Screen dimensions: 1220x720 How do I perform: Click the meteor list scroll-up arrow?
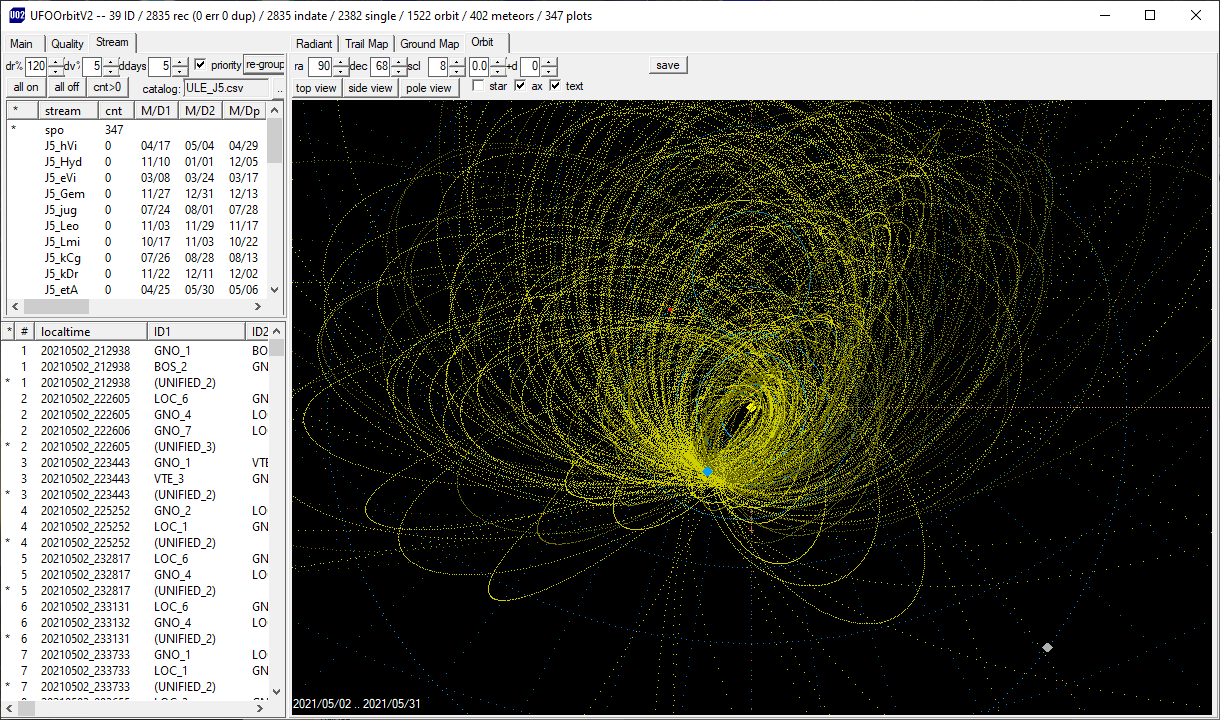(x=276, y=331)
